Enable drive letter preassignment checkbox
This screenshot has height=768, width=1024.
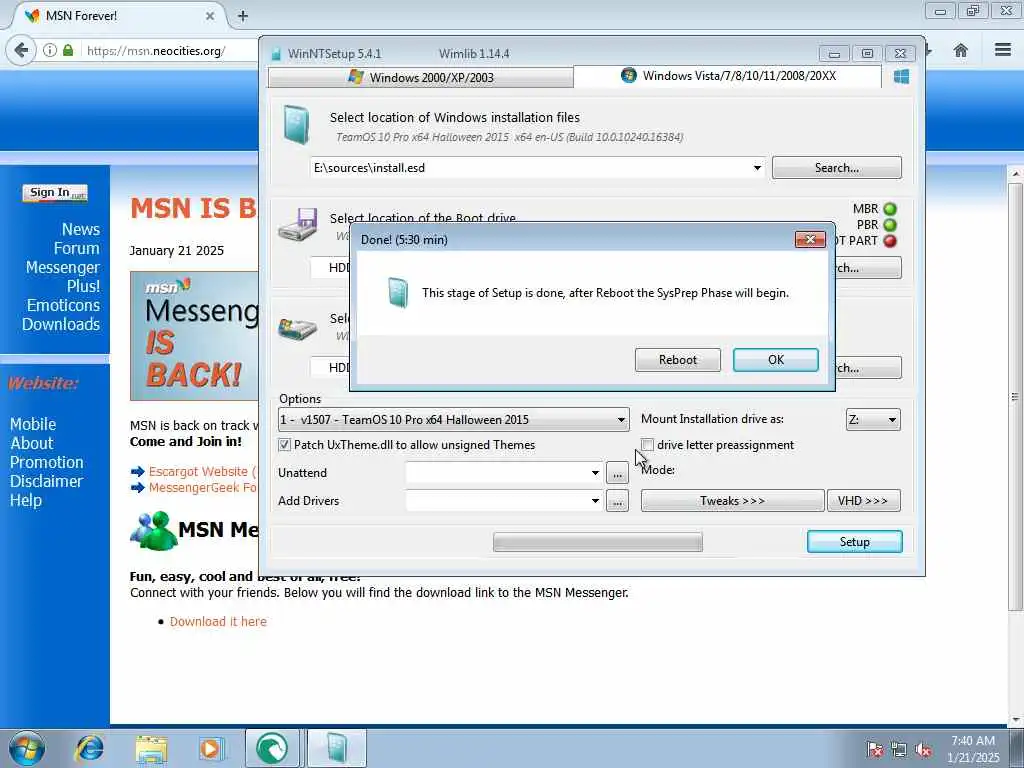[x=647, y=445]
